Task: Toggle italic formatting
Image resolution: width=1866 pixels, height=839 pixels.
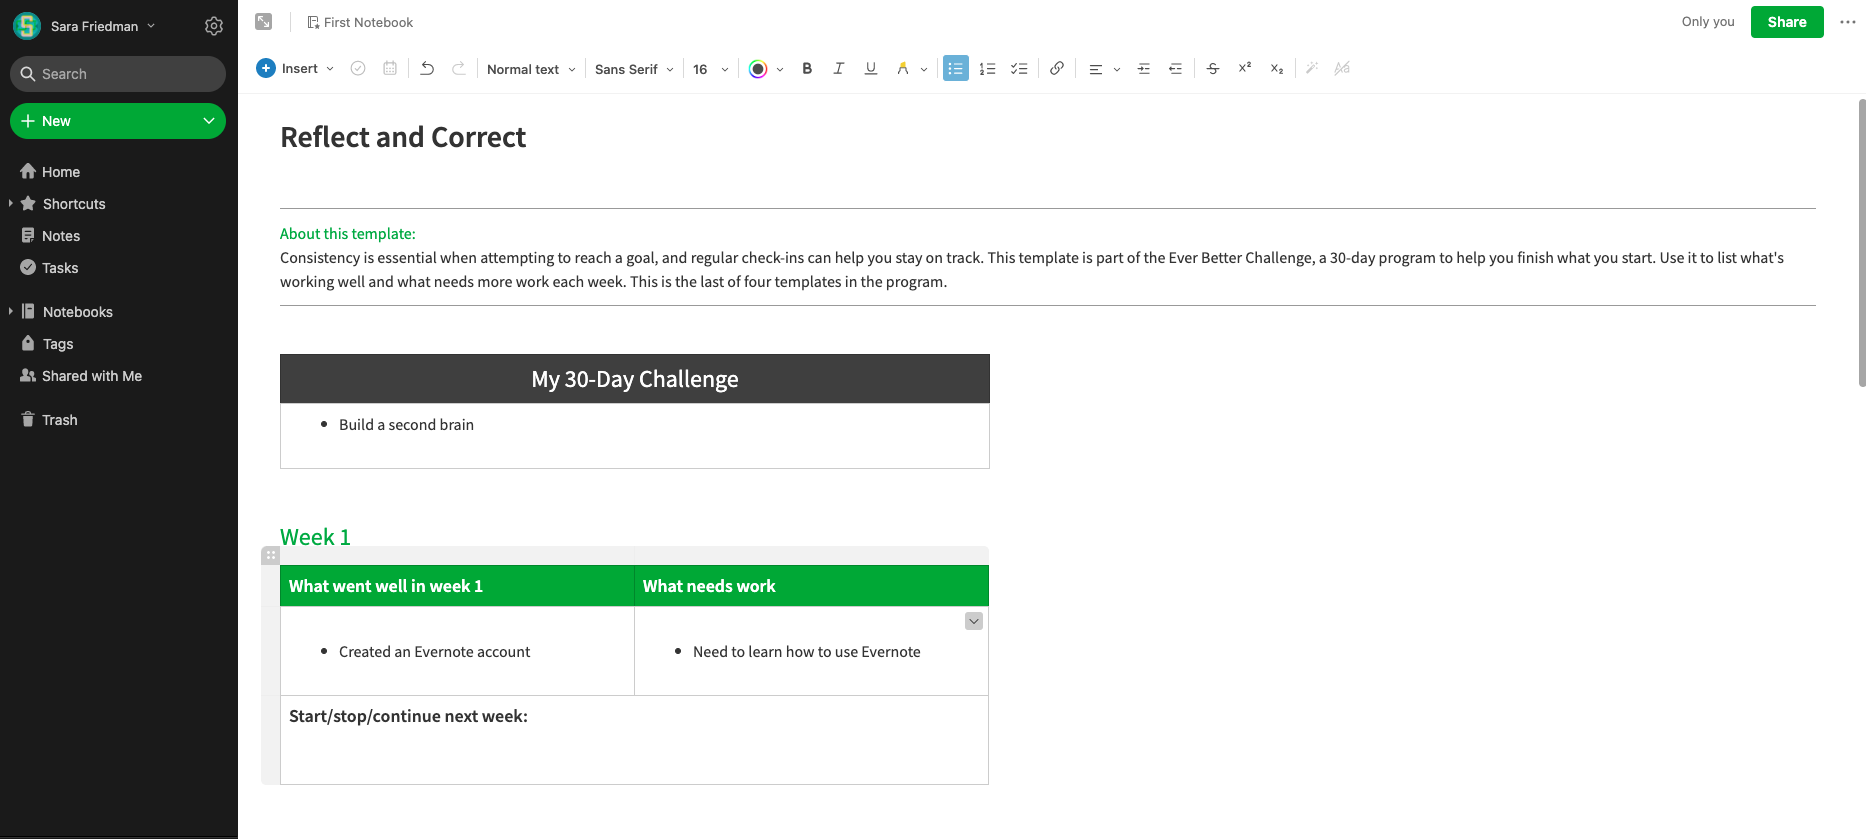Action: click(x=839, y=68)
